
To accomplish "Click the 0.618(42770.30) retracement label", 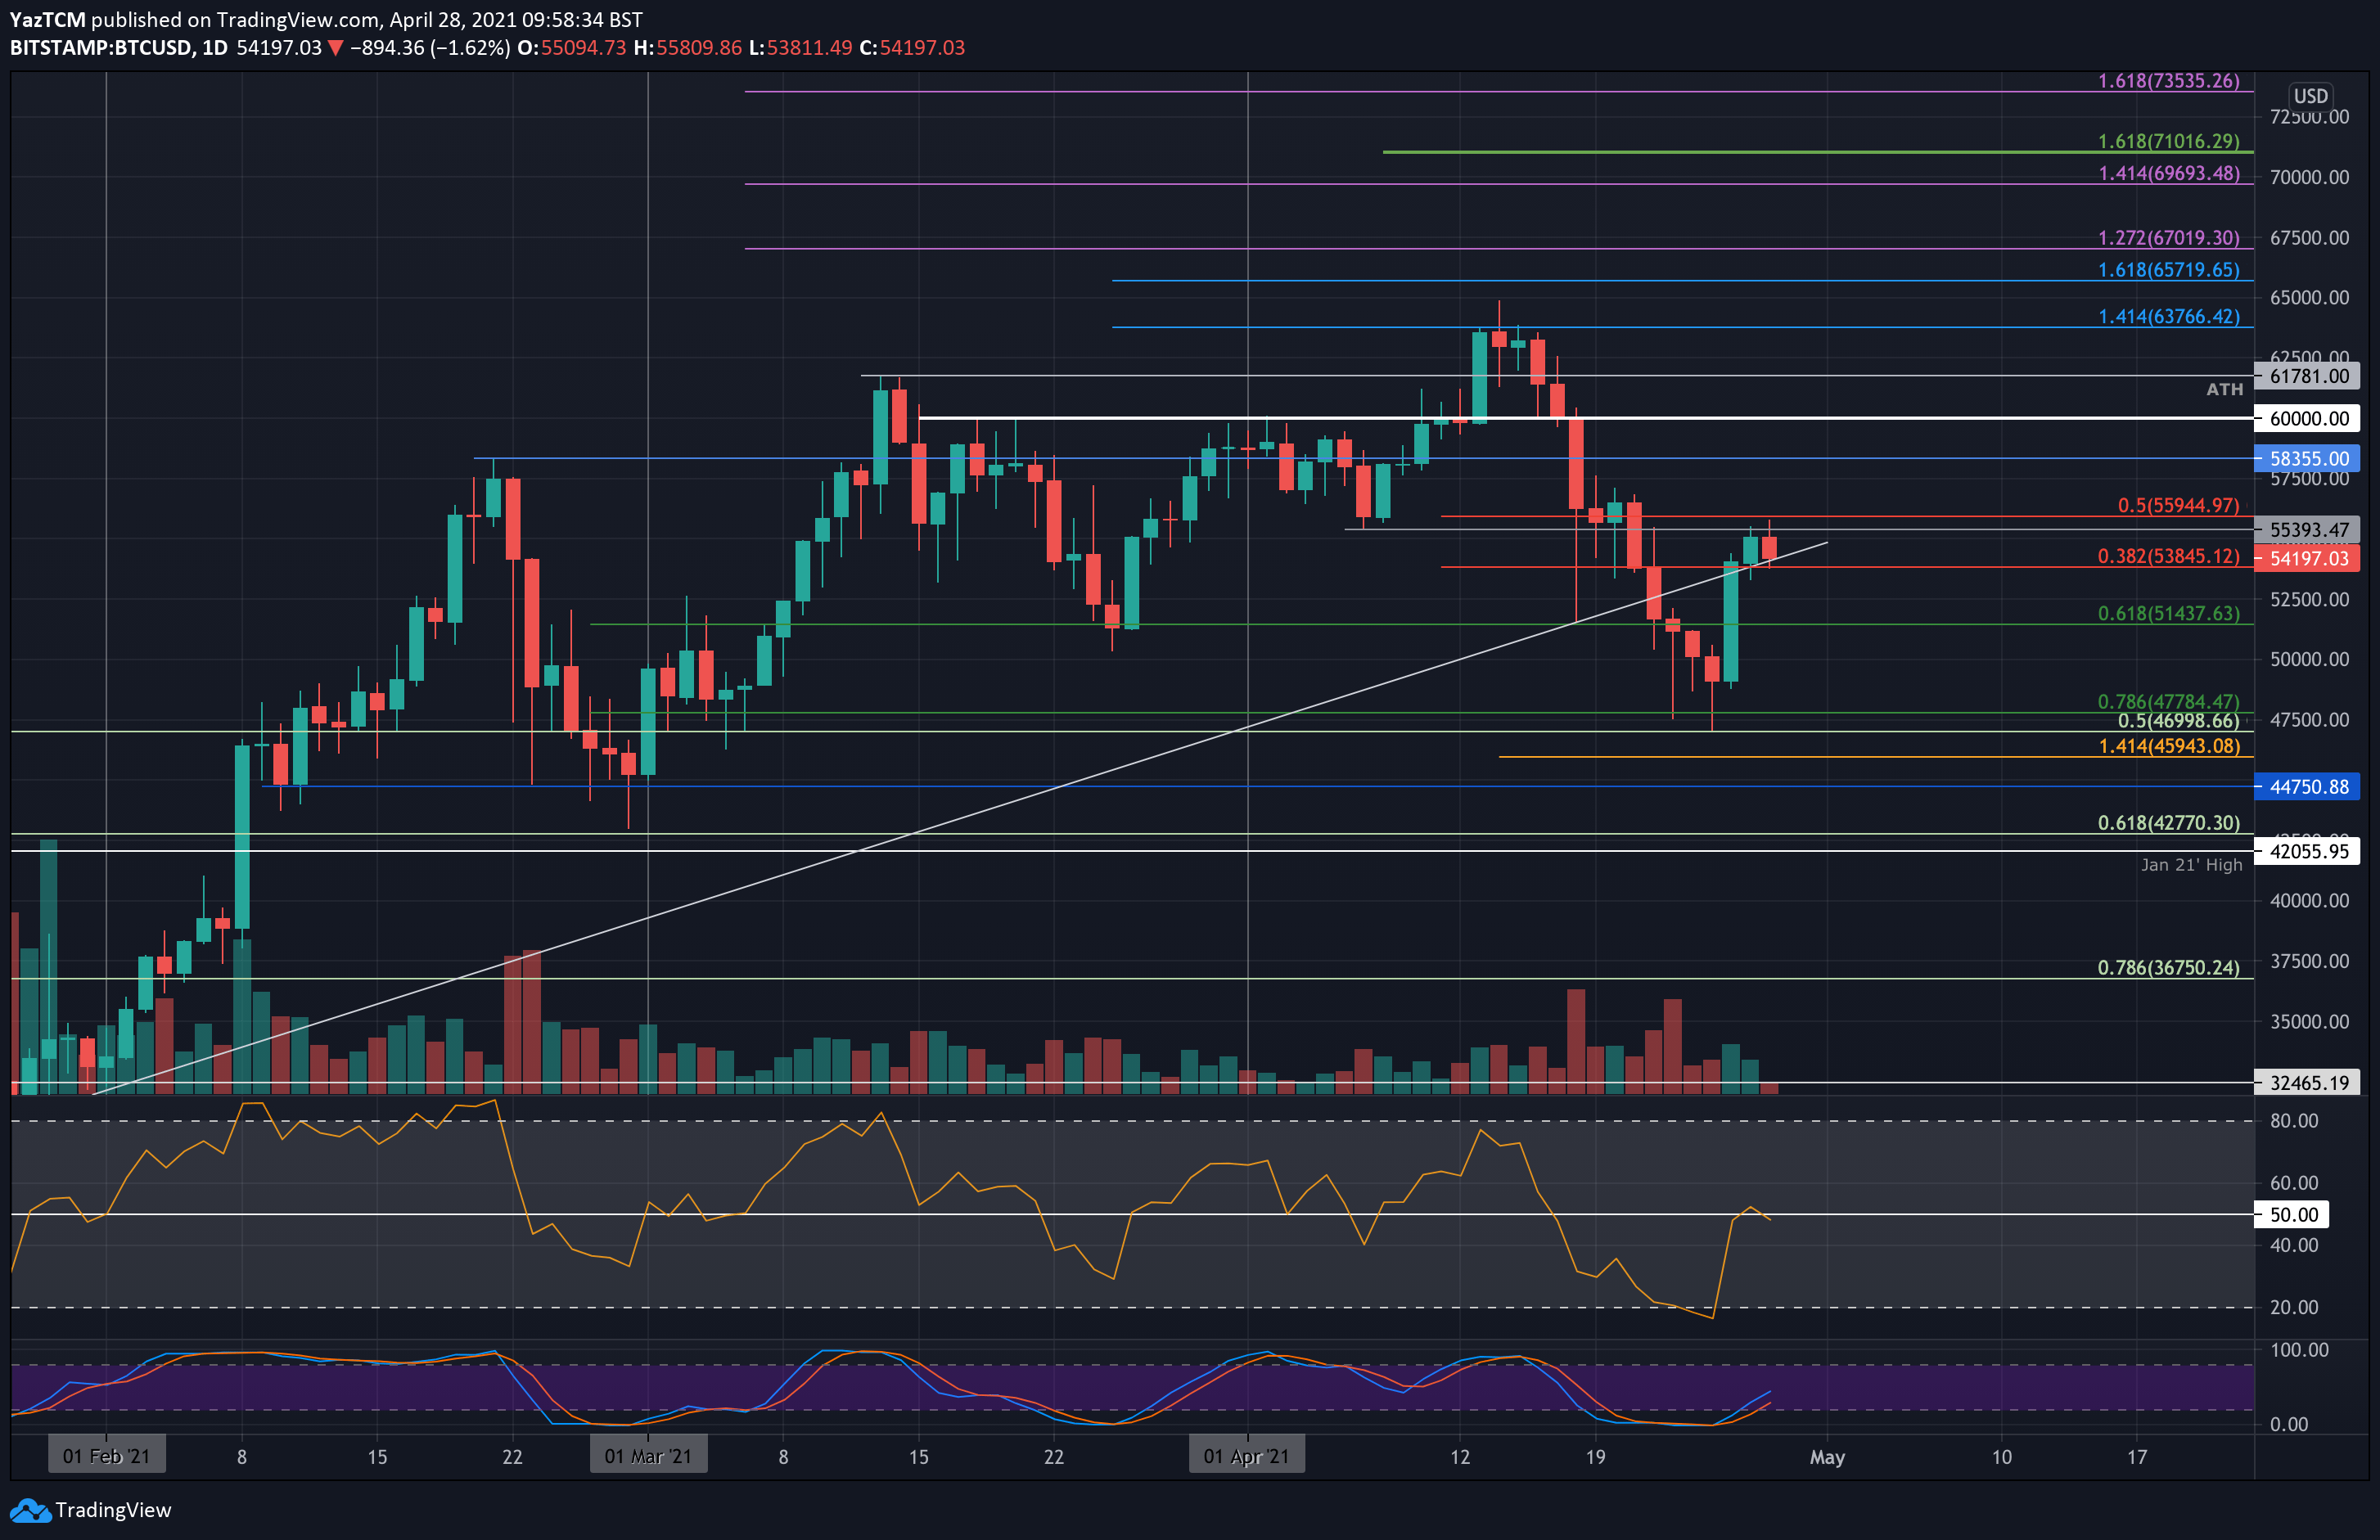I will 2169,823.
